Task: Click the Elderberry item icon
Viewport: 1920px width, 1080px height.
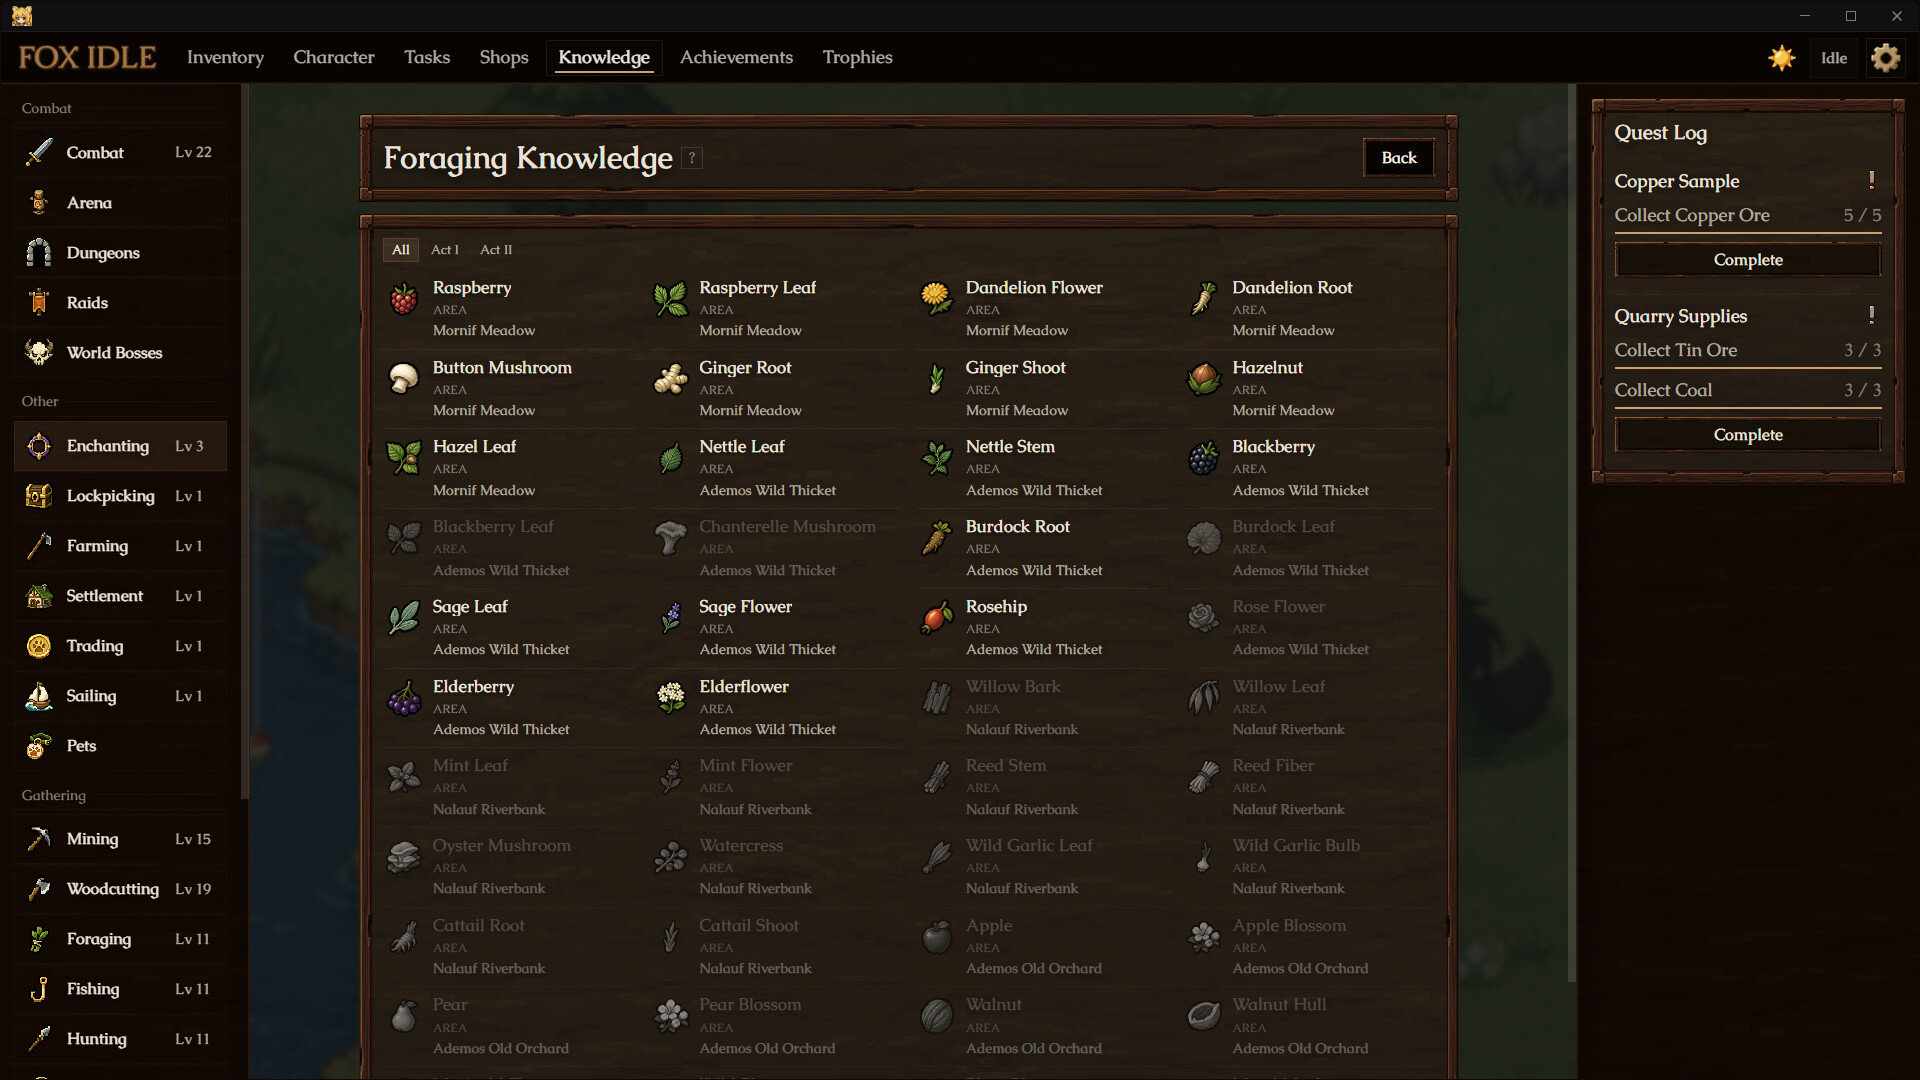Action: (x=404, y=697)
